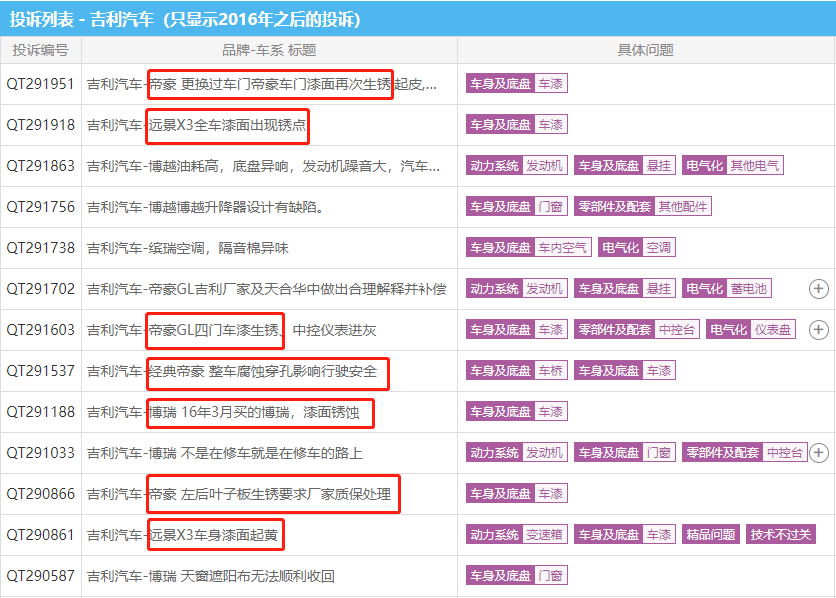This screenshot has height=598, width=836.
Task: Click 技术不过关 tag in row QT290861
Action: pyautogui.click(x=781, y=535)
